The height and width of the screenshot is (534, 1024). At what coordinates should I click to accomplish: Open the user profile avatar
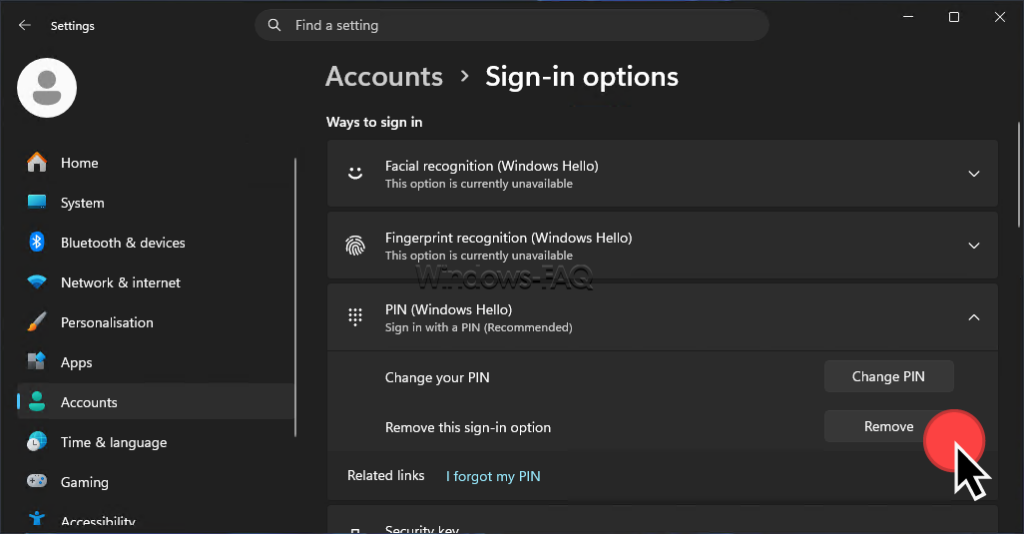(47, 87)
